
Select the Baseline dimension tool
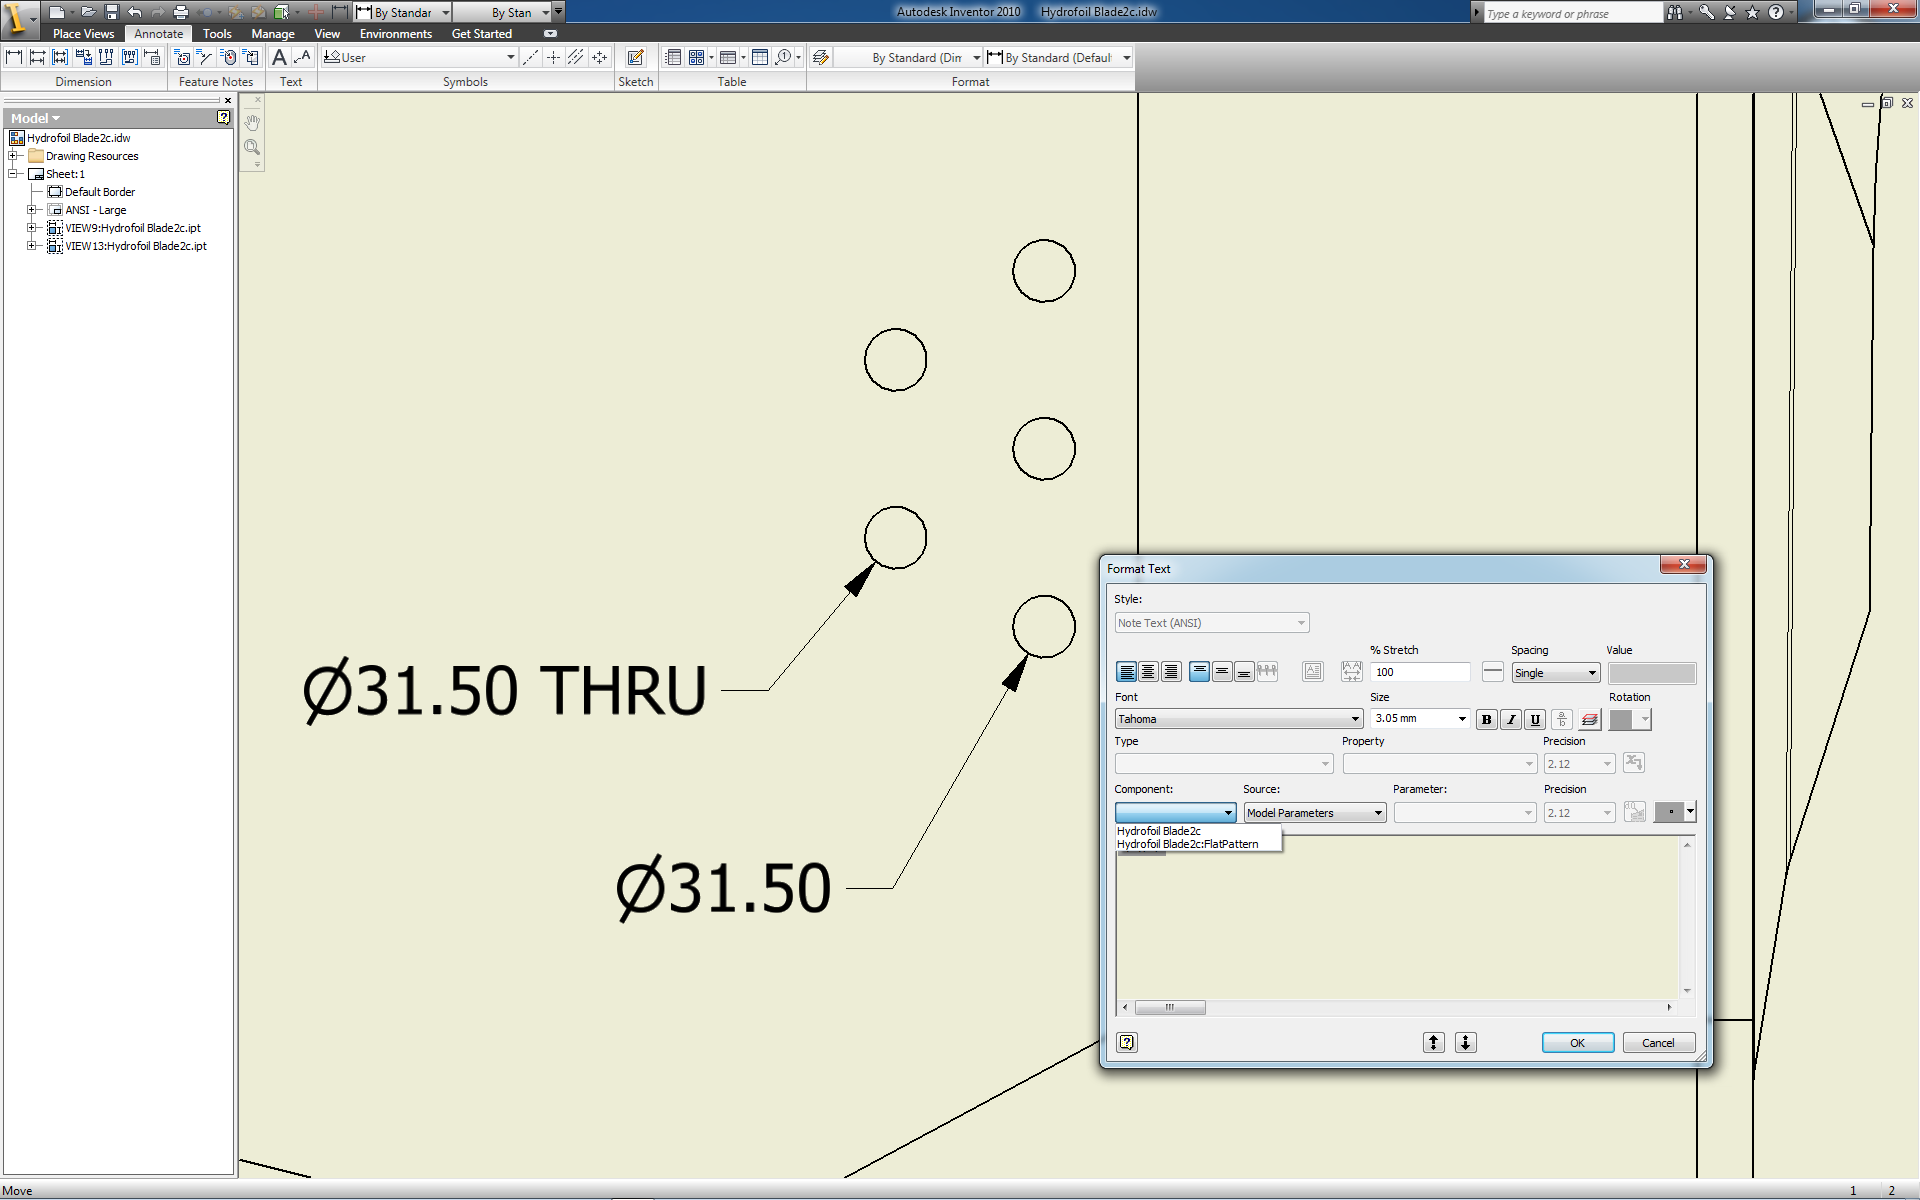(x=37, y=57)
